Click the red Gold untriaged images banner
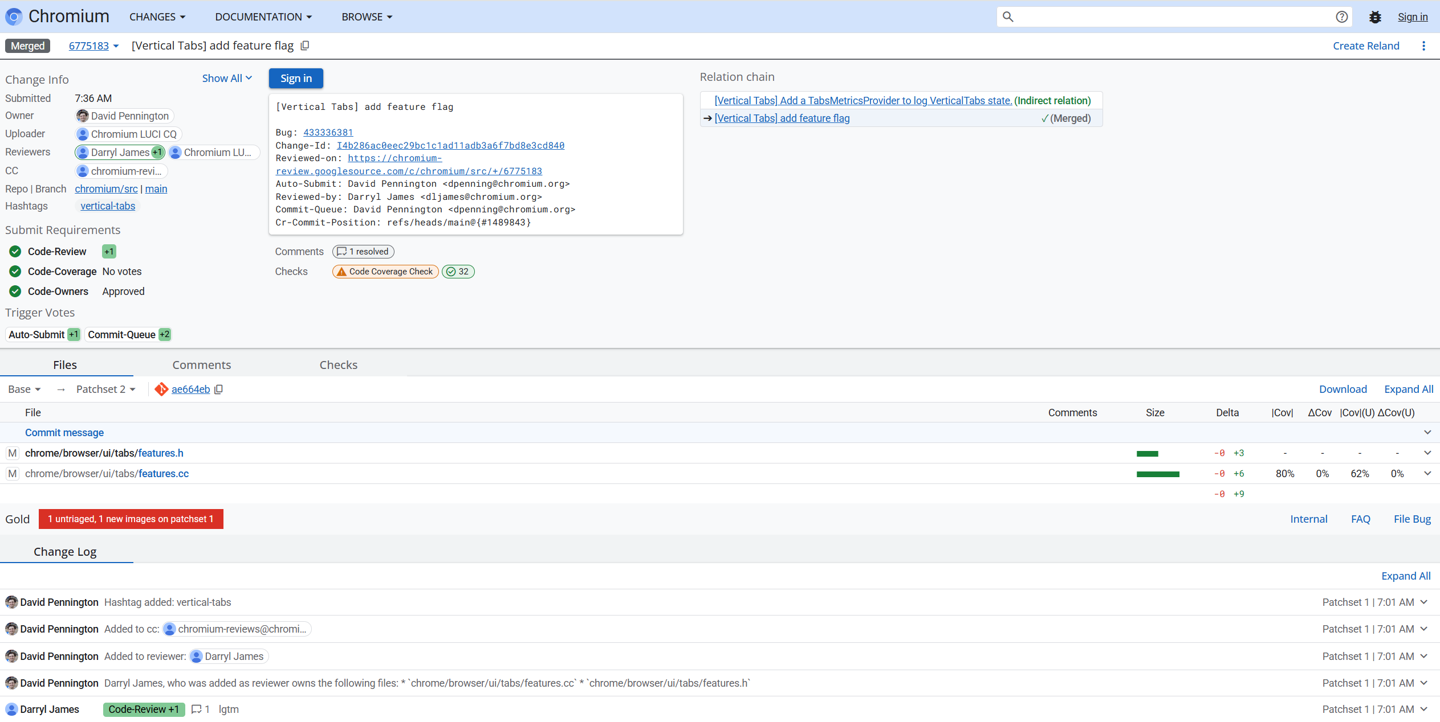 tap(131, 519)
